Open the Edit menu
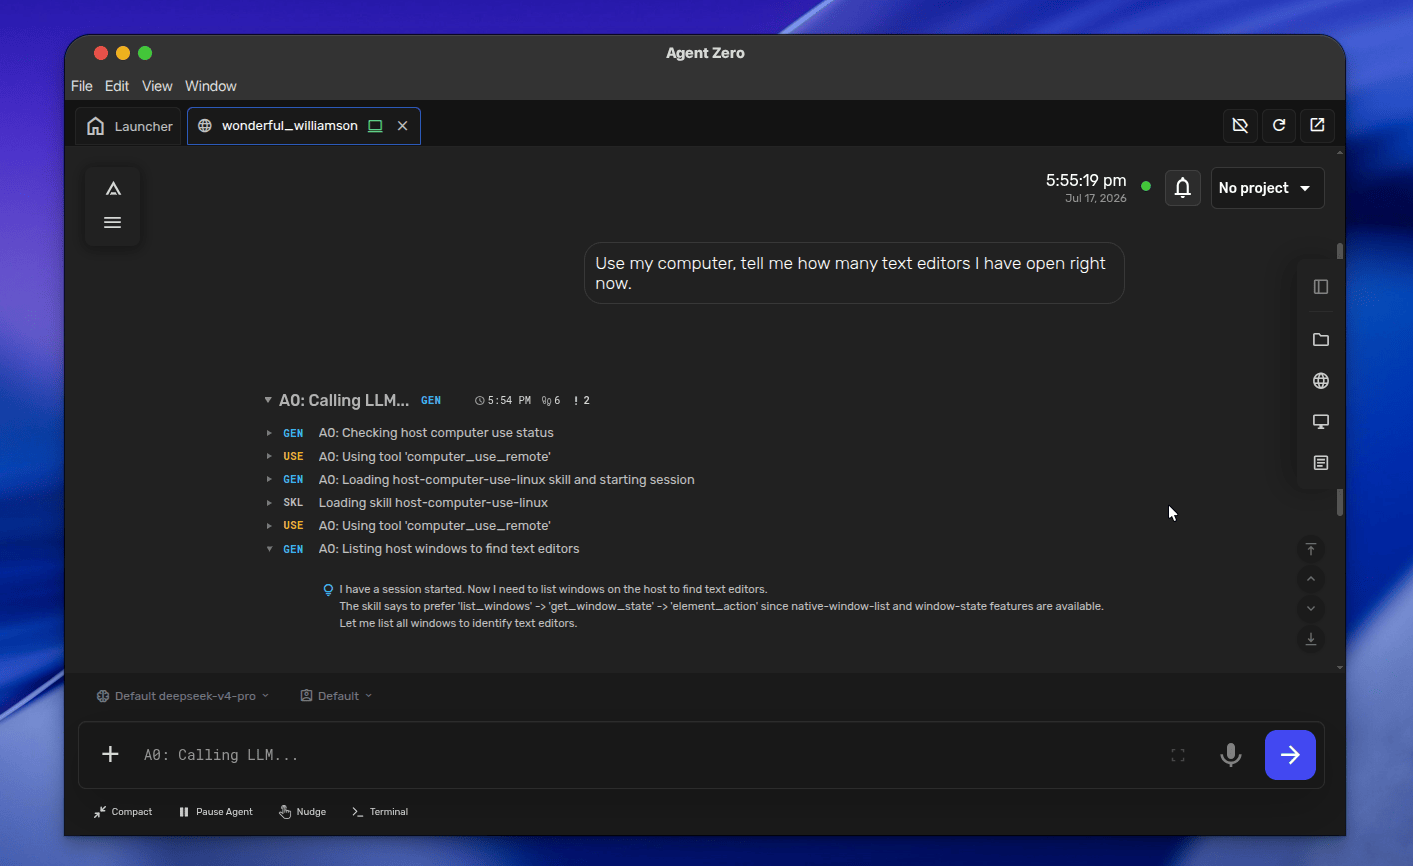Viewport: 1413px width, 866px height. coord(117,86)
